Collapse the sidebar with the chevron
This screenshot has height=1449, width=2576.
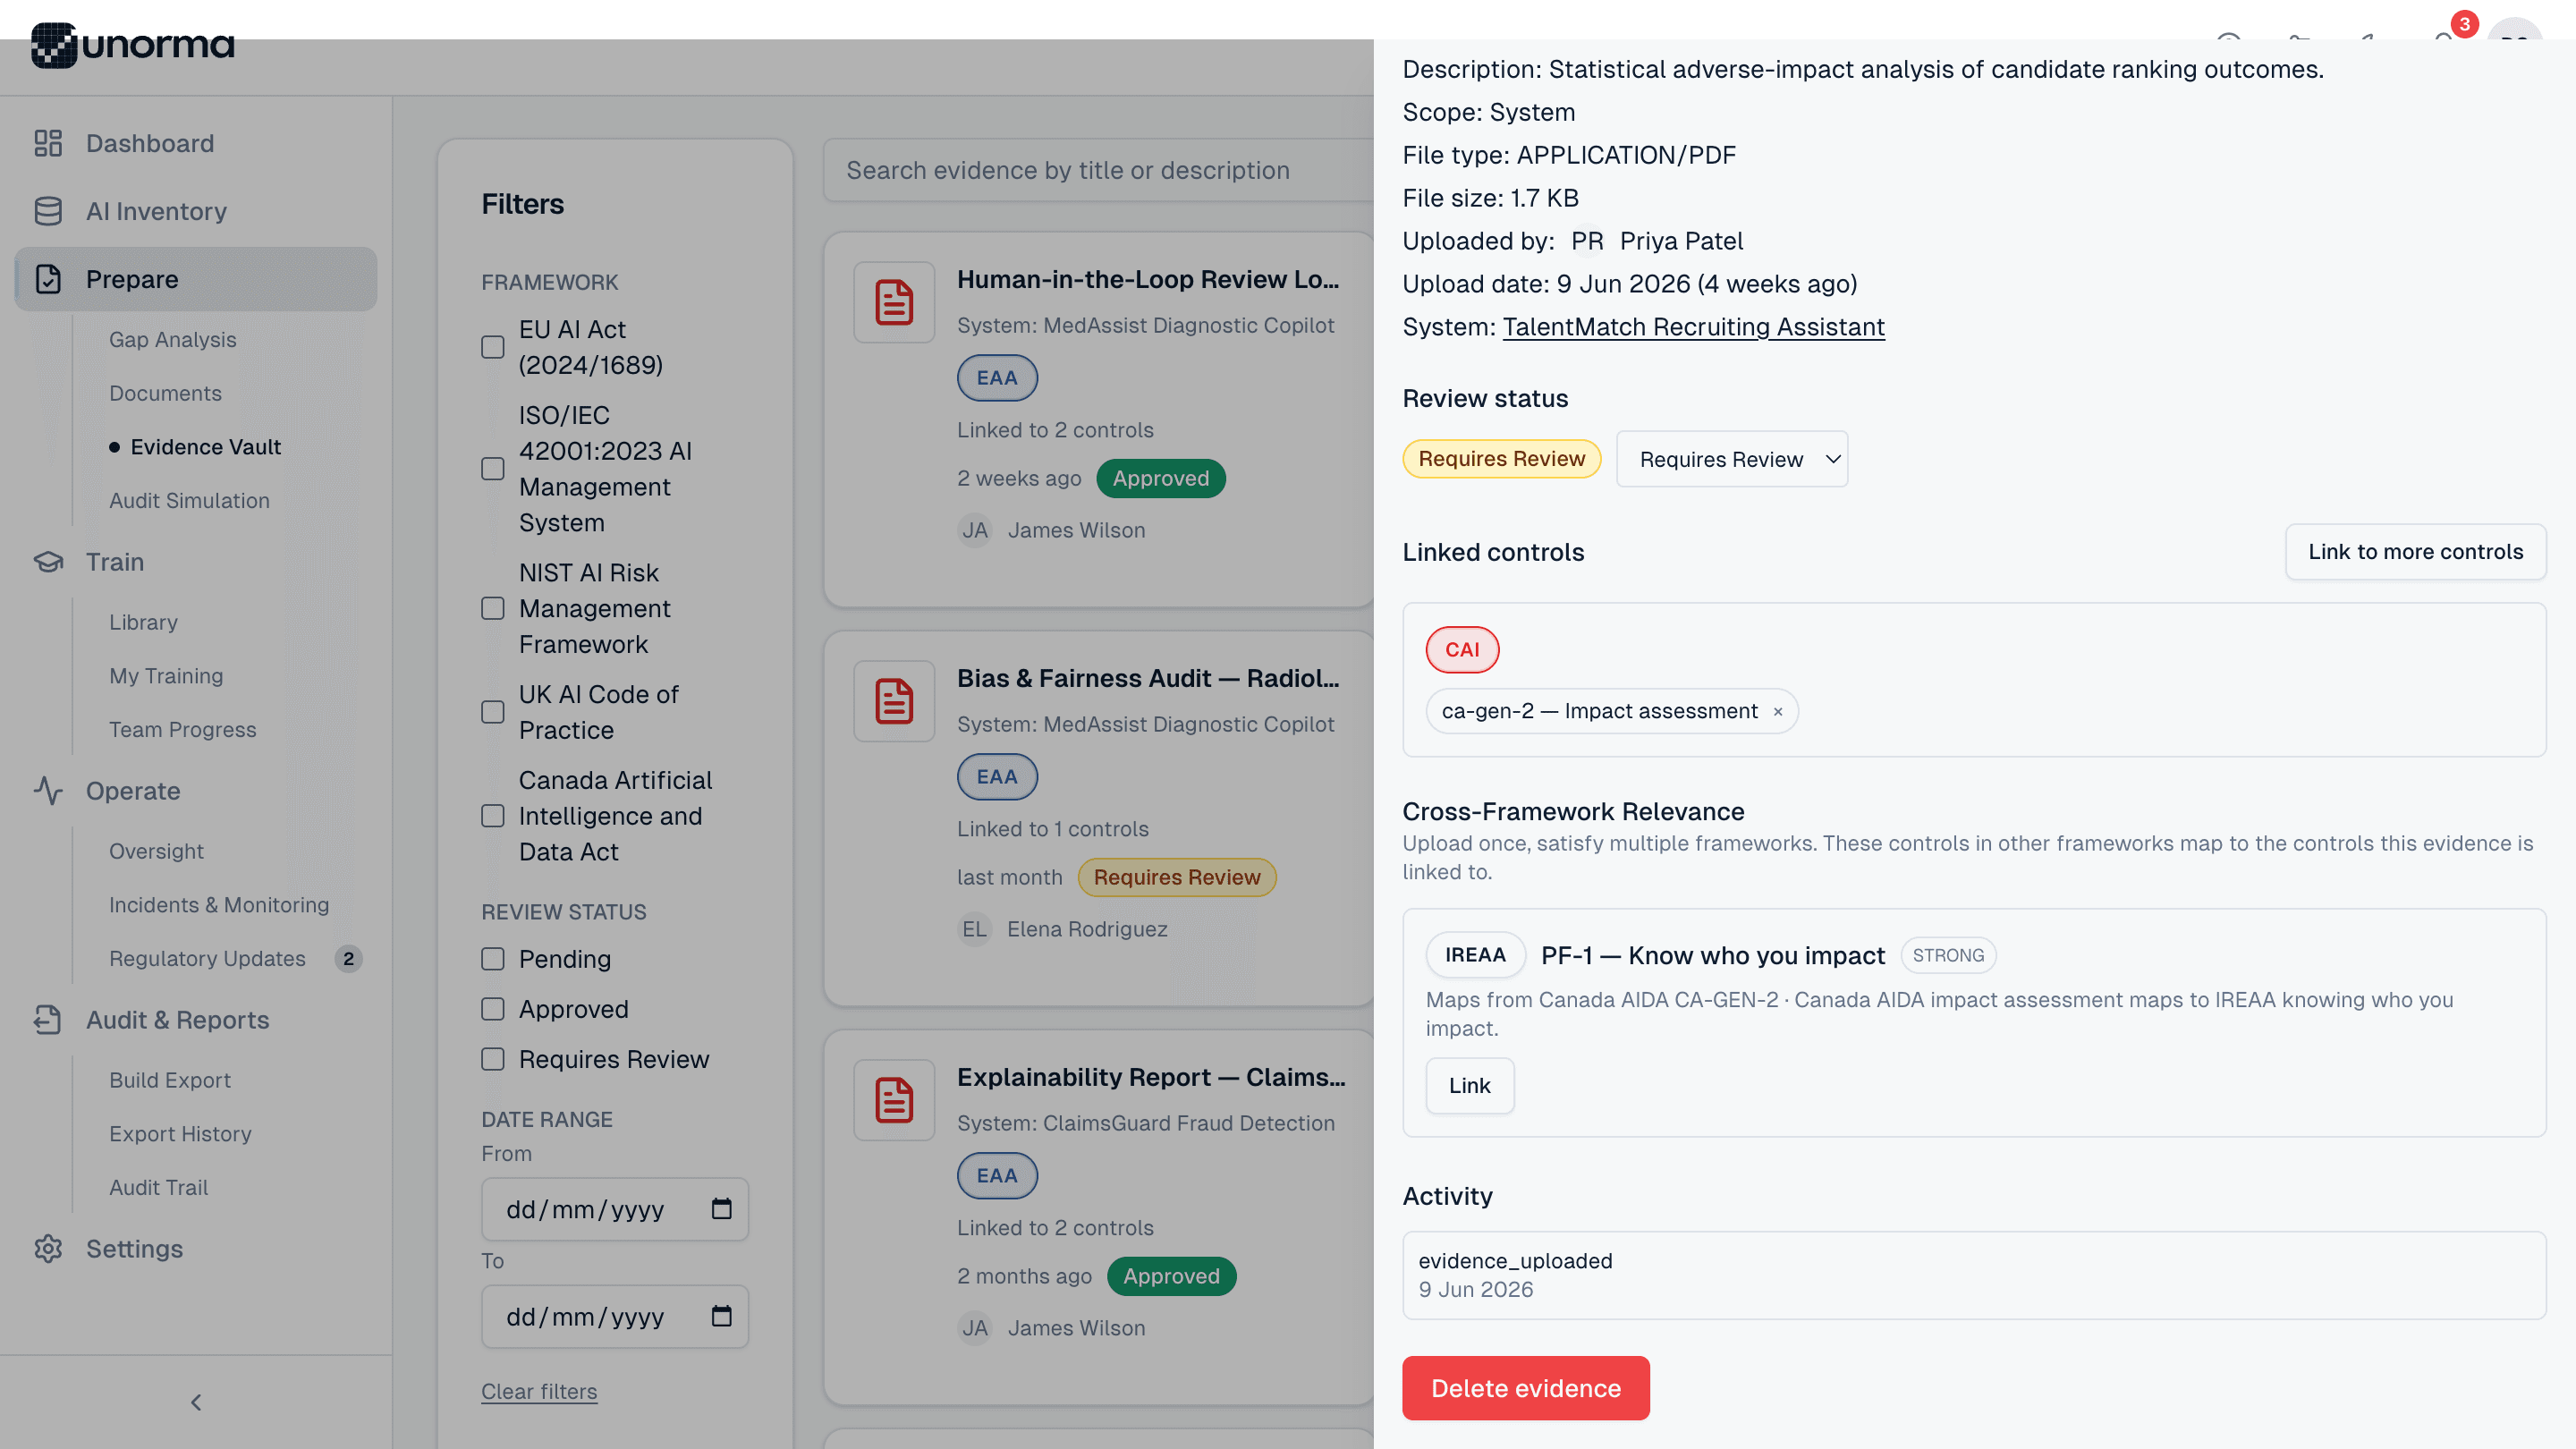pyautogui.click(x=196, y=1403)
